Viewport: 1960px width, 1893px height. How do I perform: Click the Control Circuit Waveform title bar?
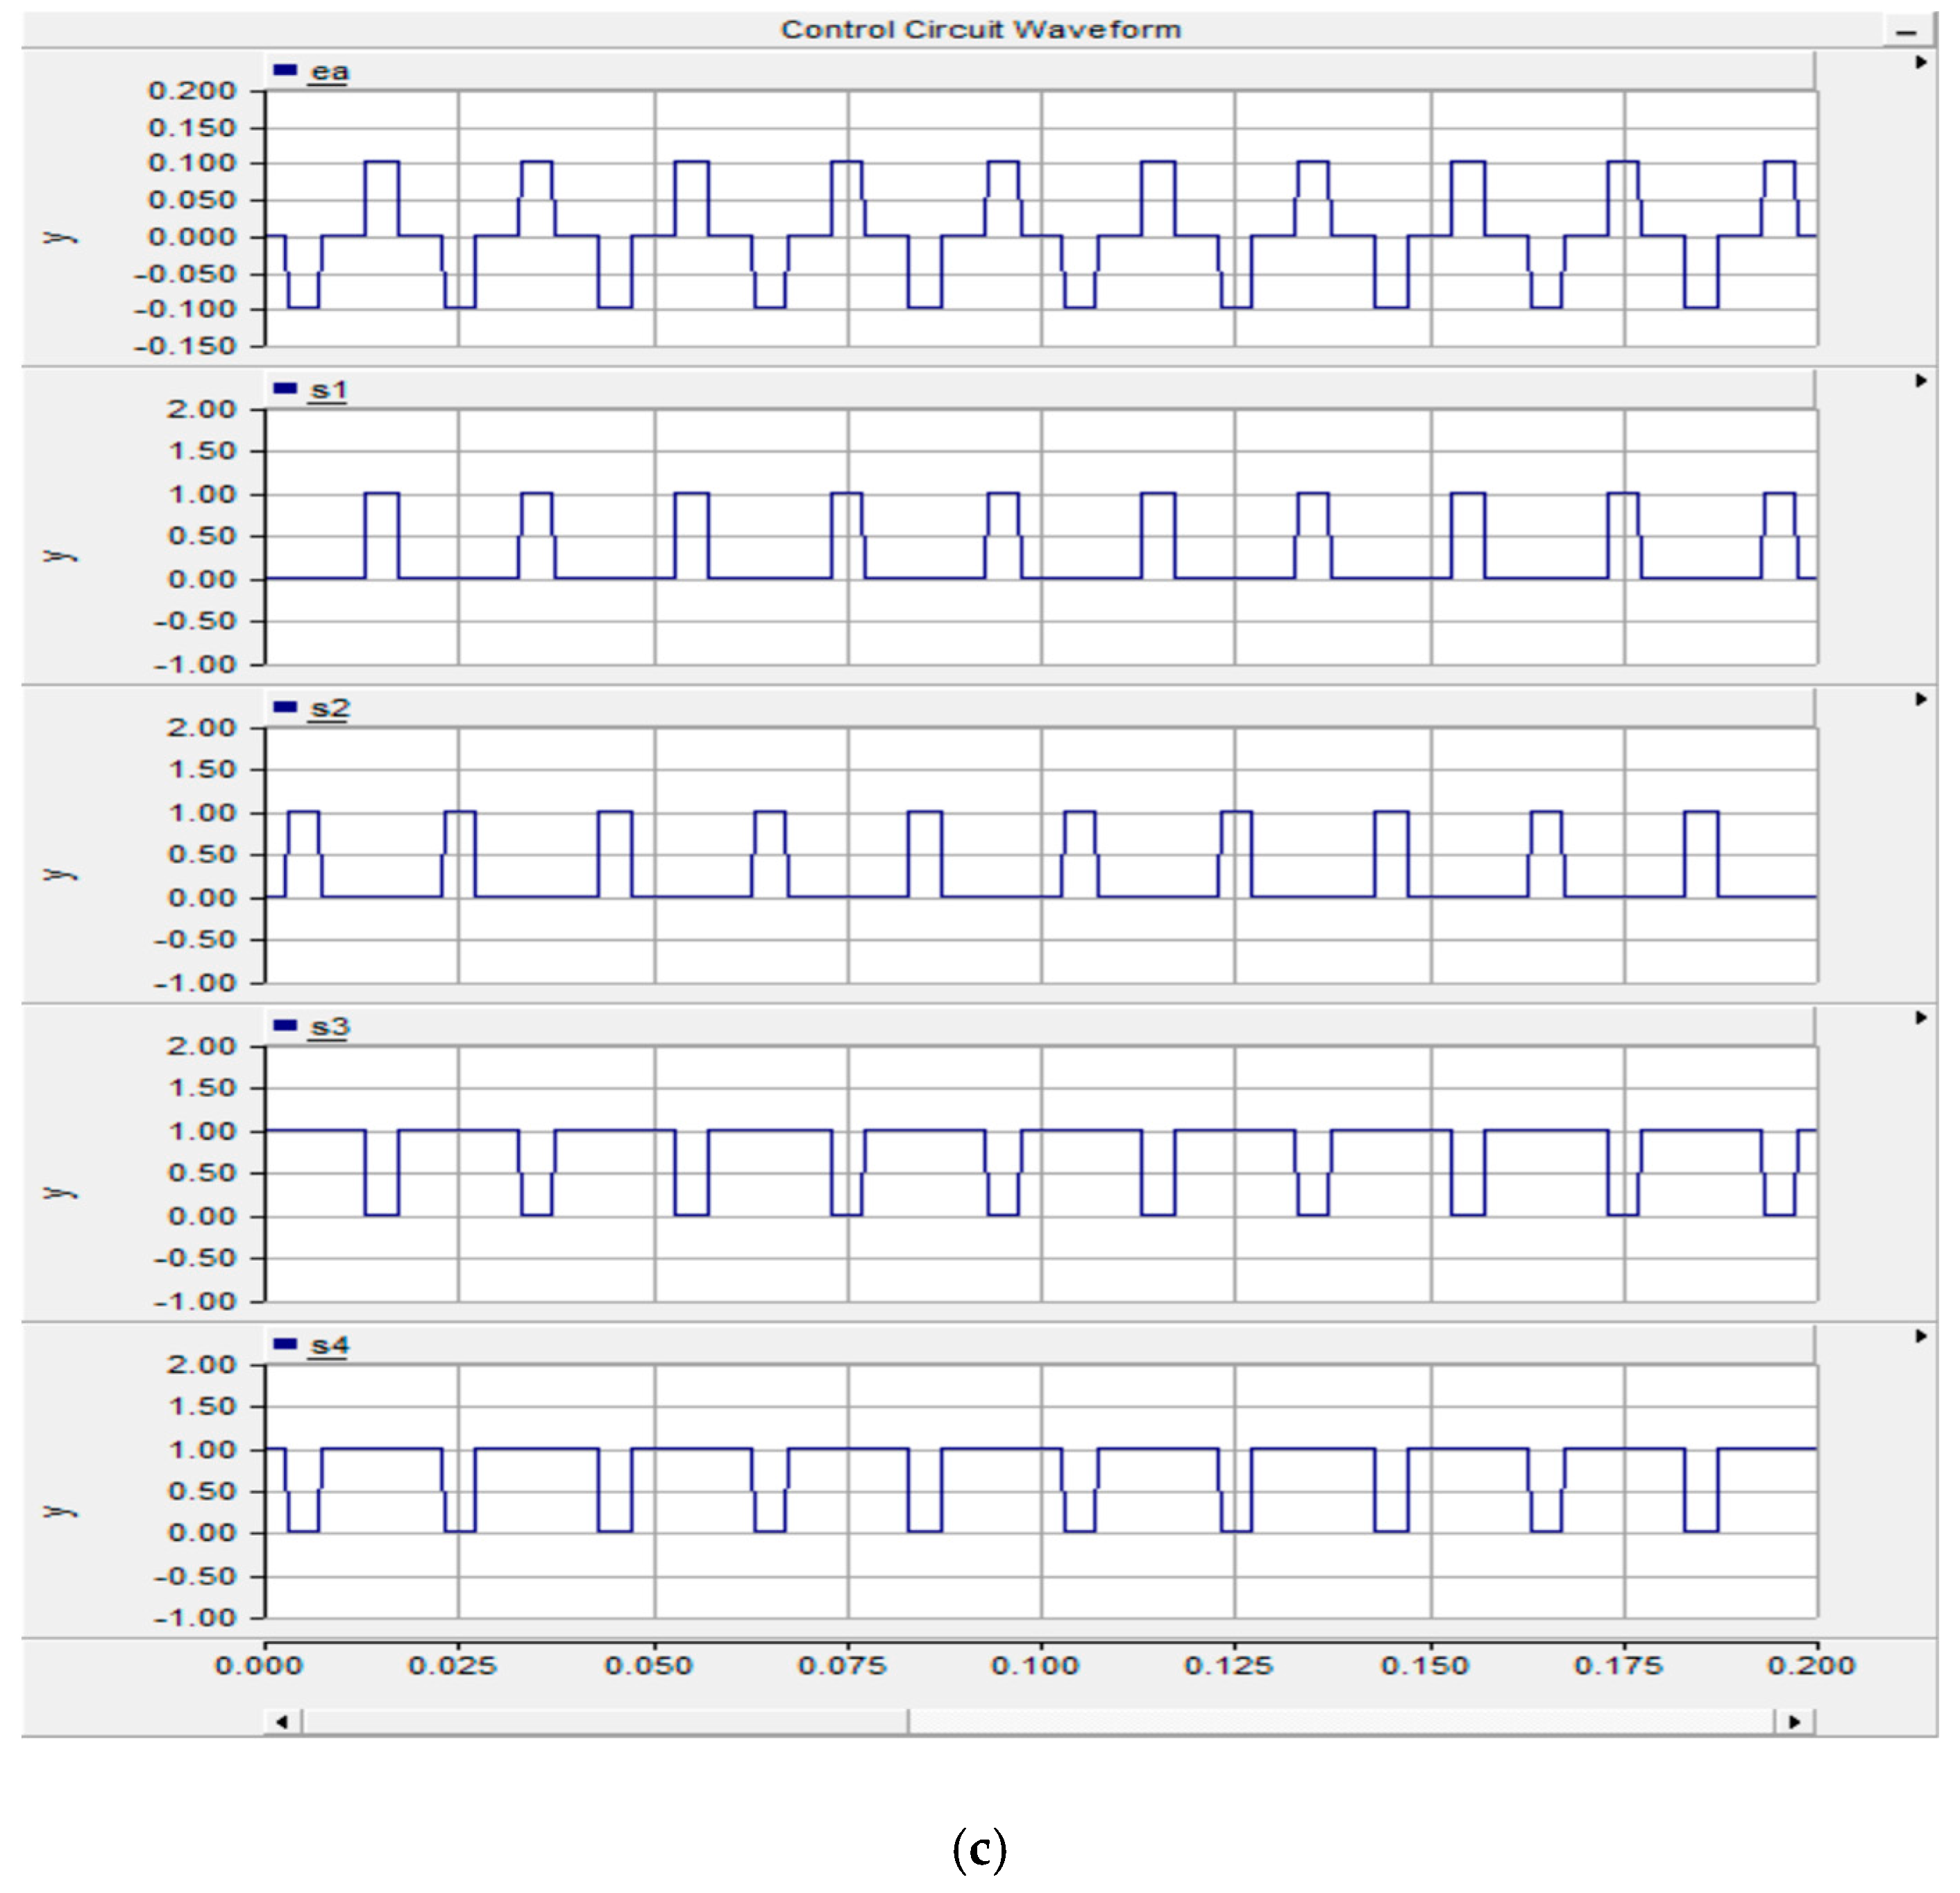[x=980, y=29]
